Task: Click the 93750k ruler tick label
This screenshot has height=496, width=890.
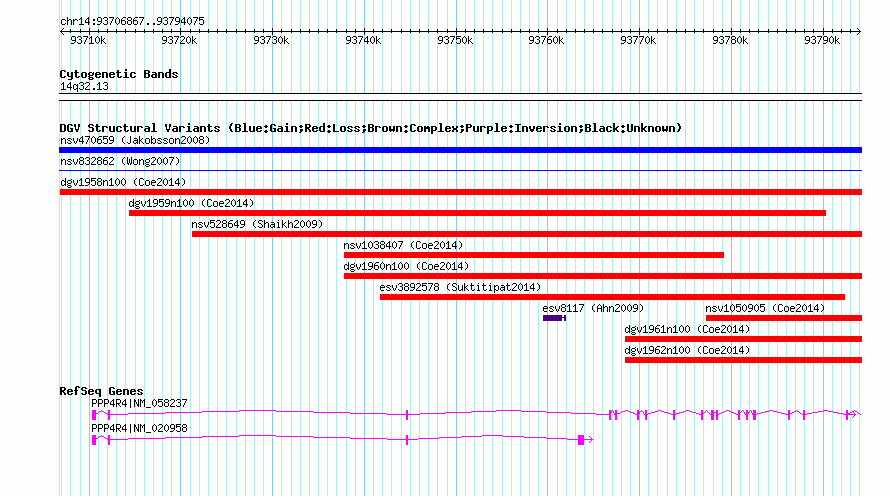Action: point(455,40)
